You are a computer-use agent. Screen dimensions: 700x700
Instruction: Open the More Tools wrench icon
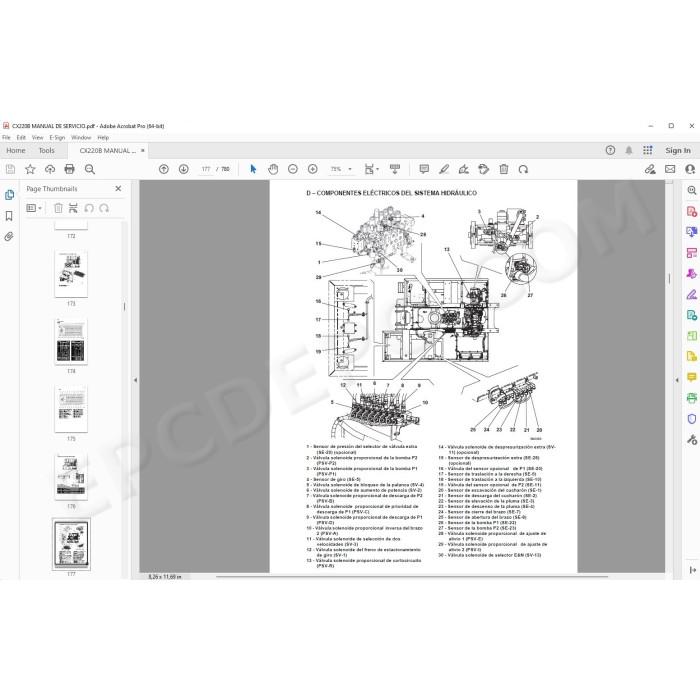(x=692, y=440)
